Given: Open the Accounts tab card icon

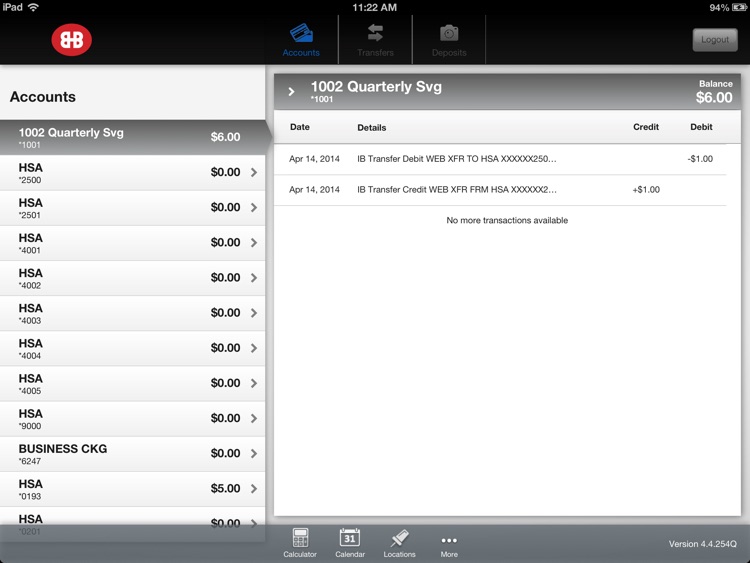Looking at the screenshot, I should [301, 33].
